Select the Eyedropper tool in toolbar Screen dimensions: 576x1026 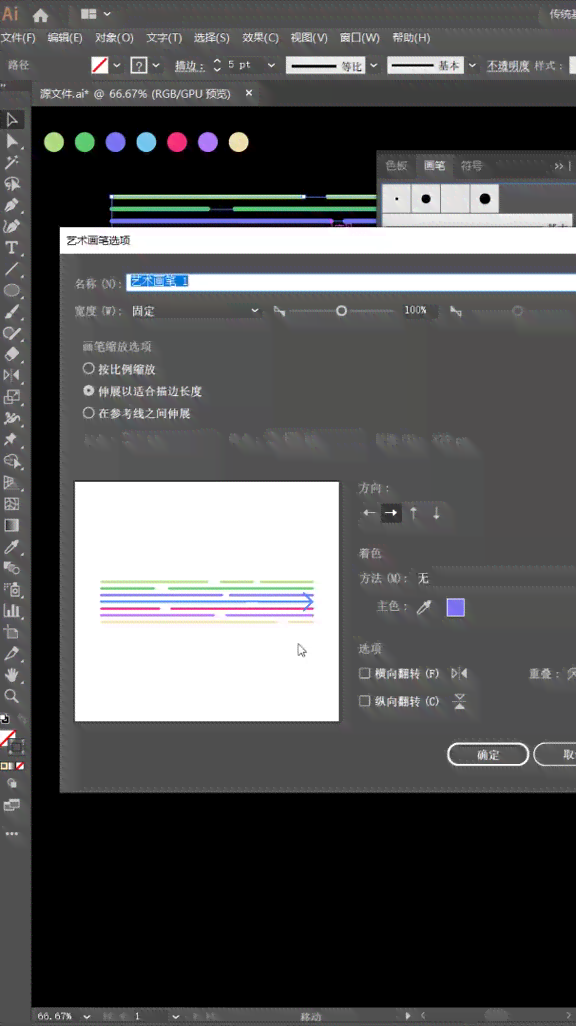[12, 546]
